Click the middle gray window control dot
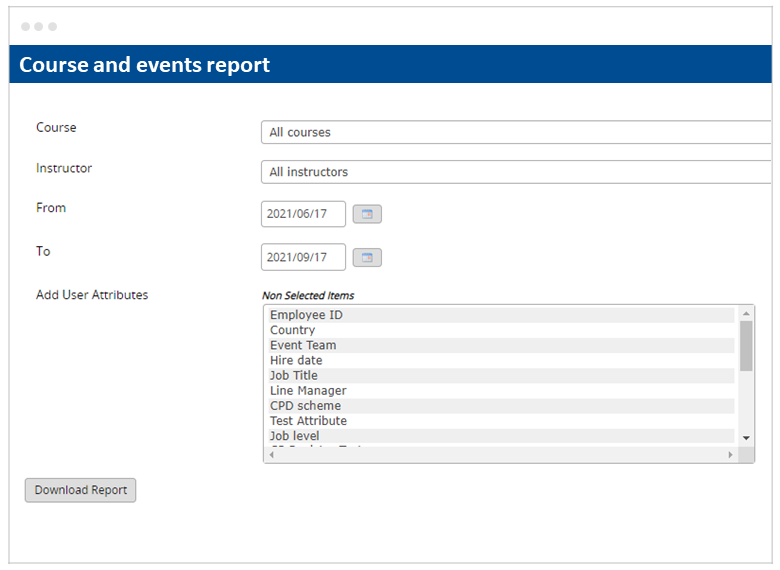Image resolution: width=780 pixels, height=570 pixels. (39, 26)
